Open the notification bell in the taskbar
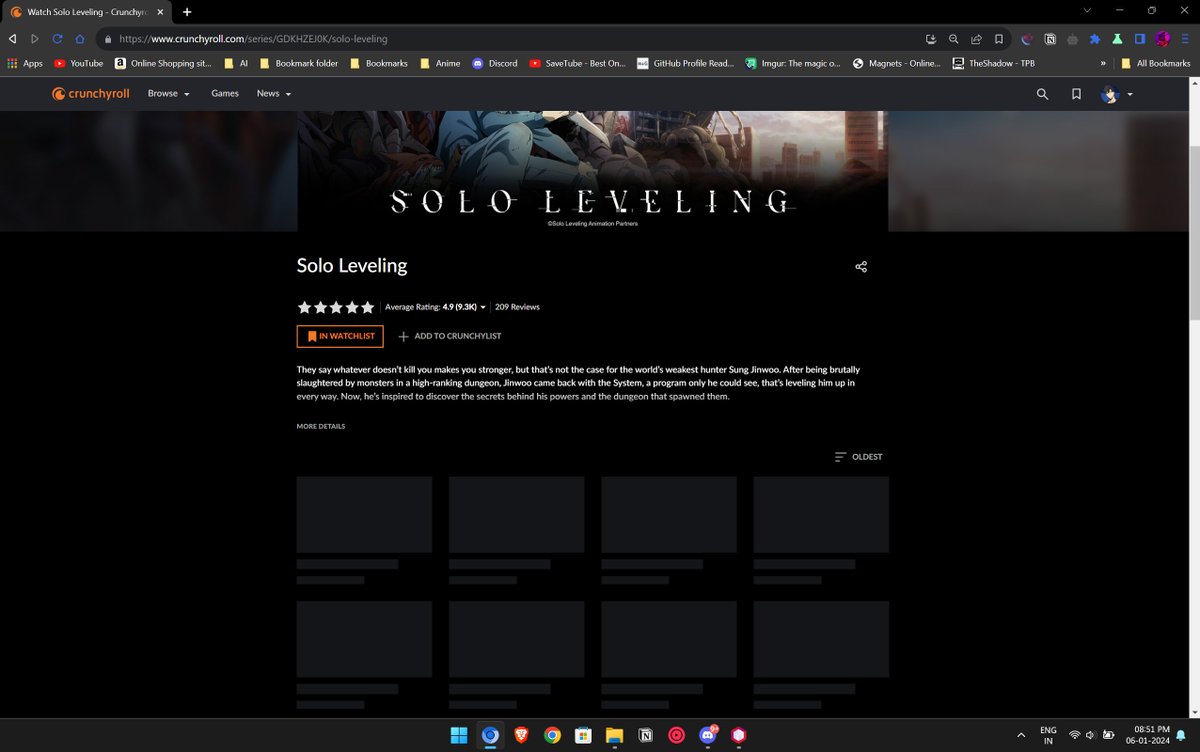The image size is (1200, 752). (1181, 735)
